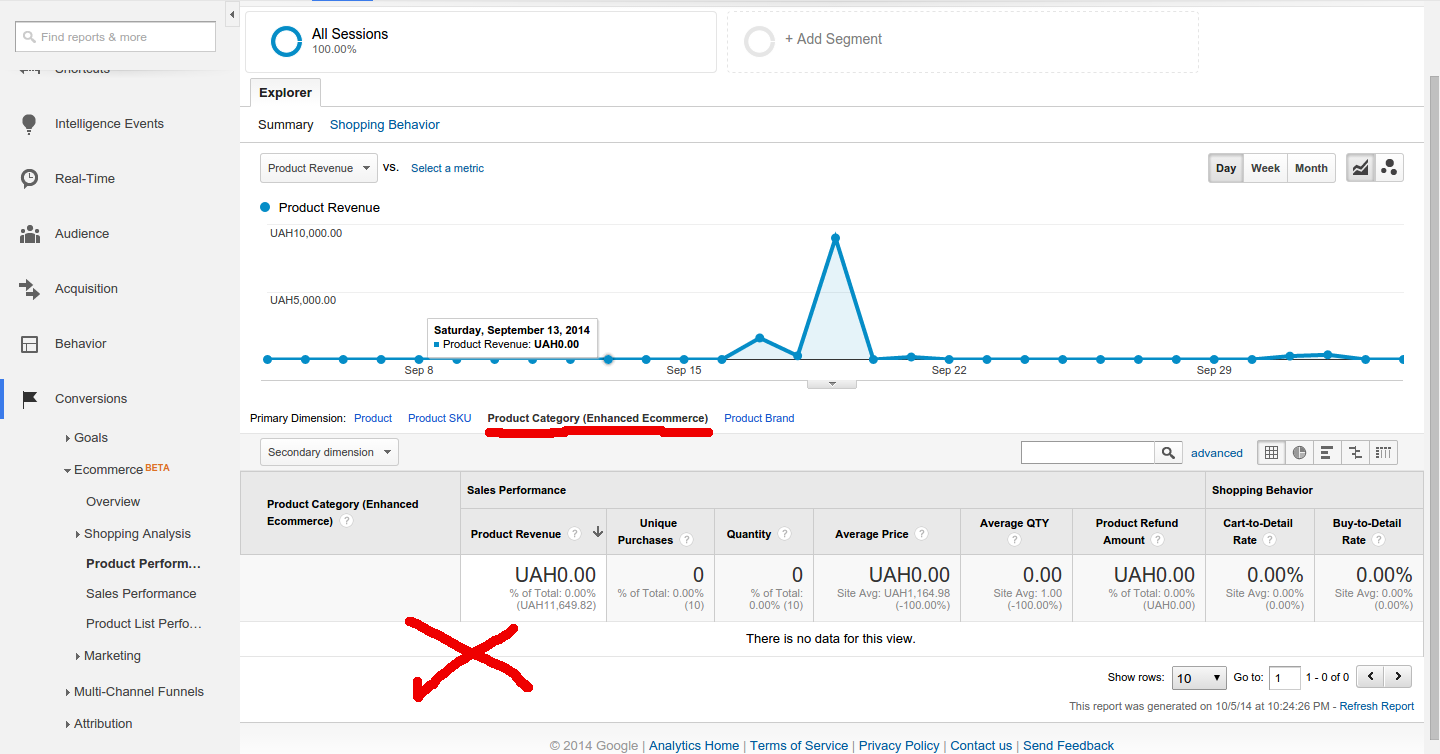Open the Secondary dimension dropdown
Viewport: 1440px width, 754px height.
tap(329, 452)
